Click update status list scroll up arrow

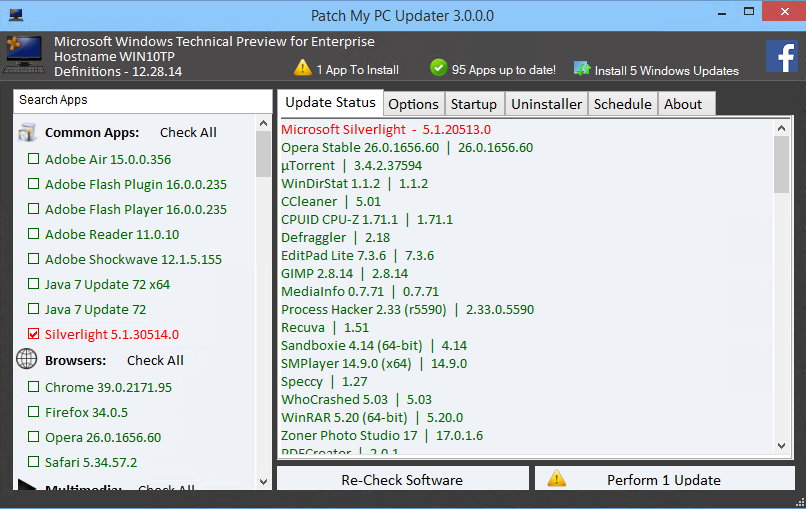(x=782, y=127)
